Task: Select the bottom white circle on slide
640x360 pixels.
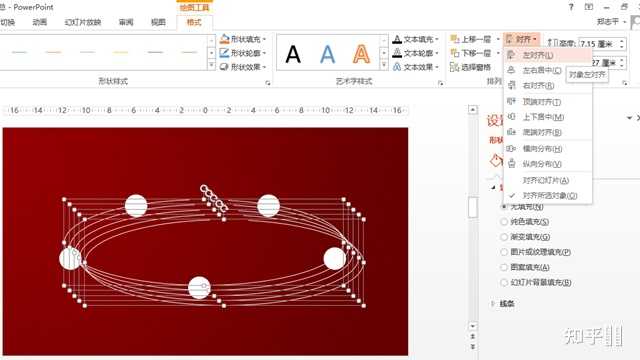Action: pos(199,288)
